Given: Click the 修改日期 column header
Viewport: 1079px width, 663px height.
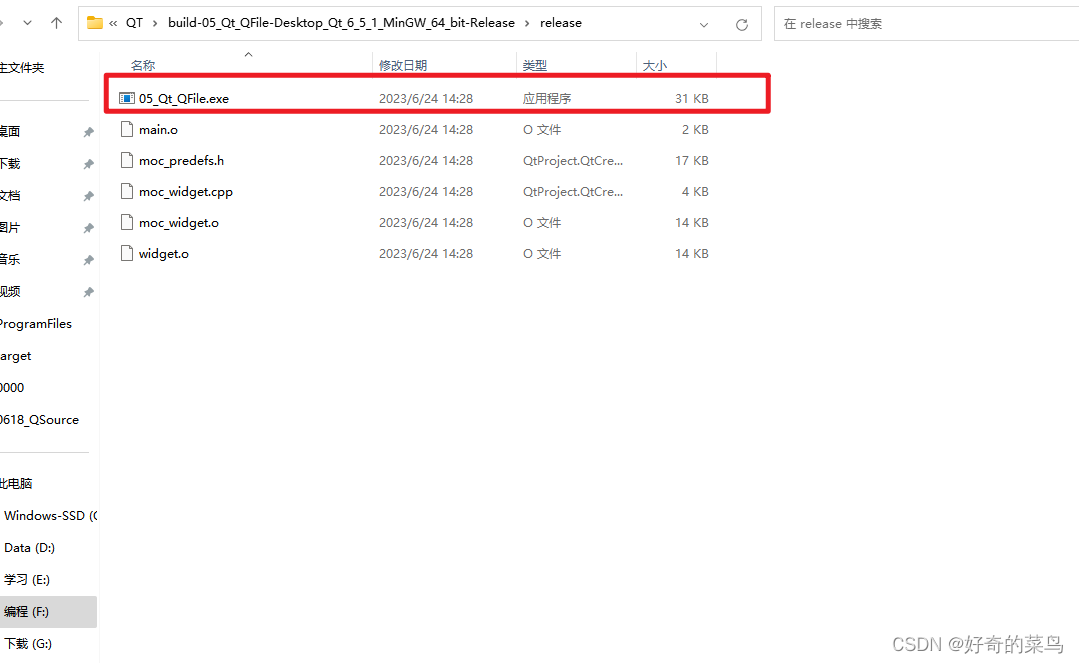Looking at the screenshot, I should tap(404, 65).
